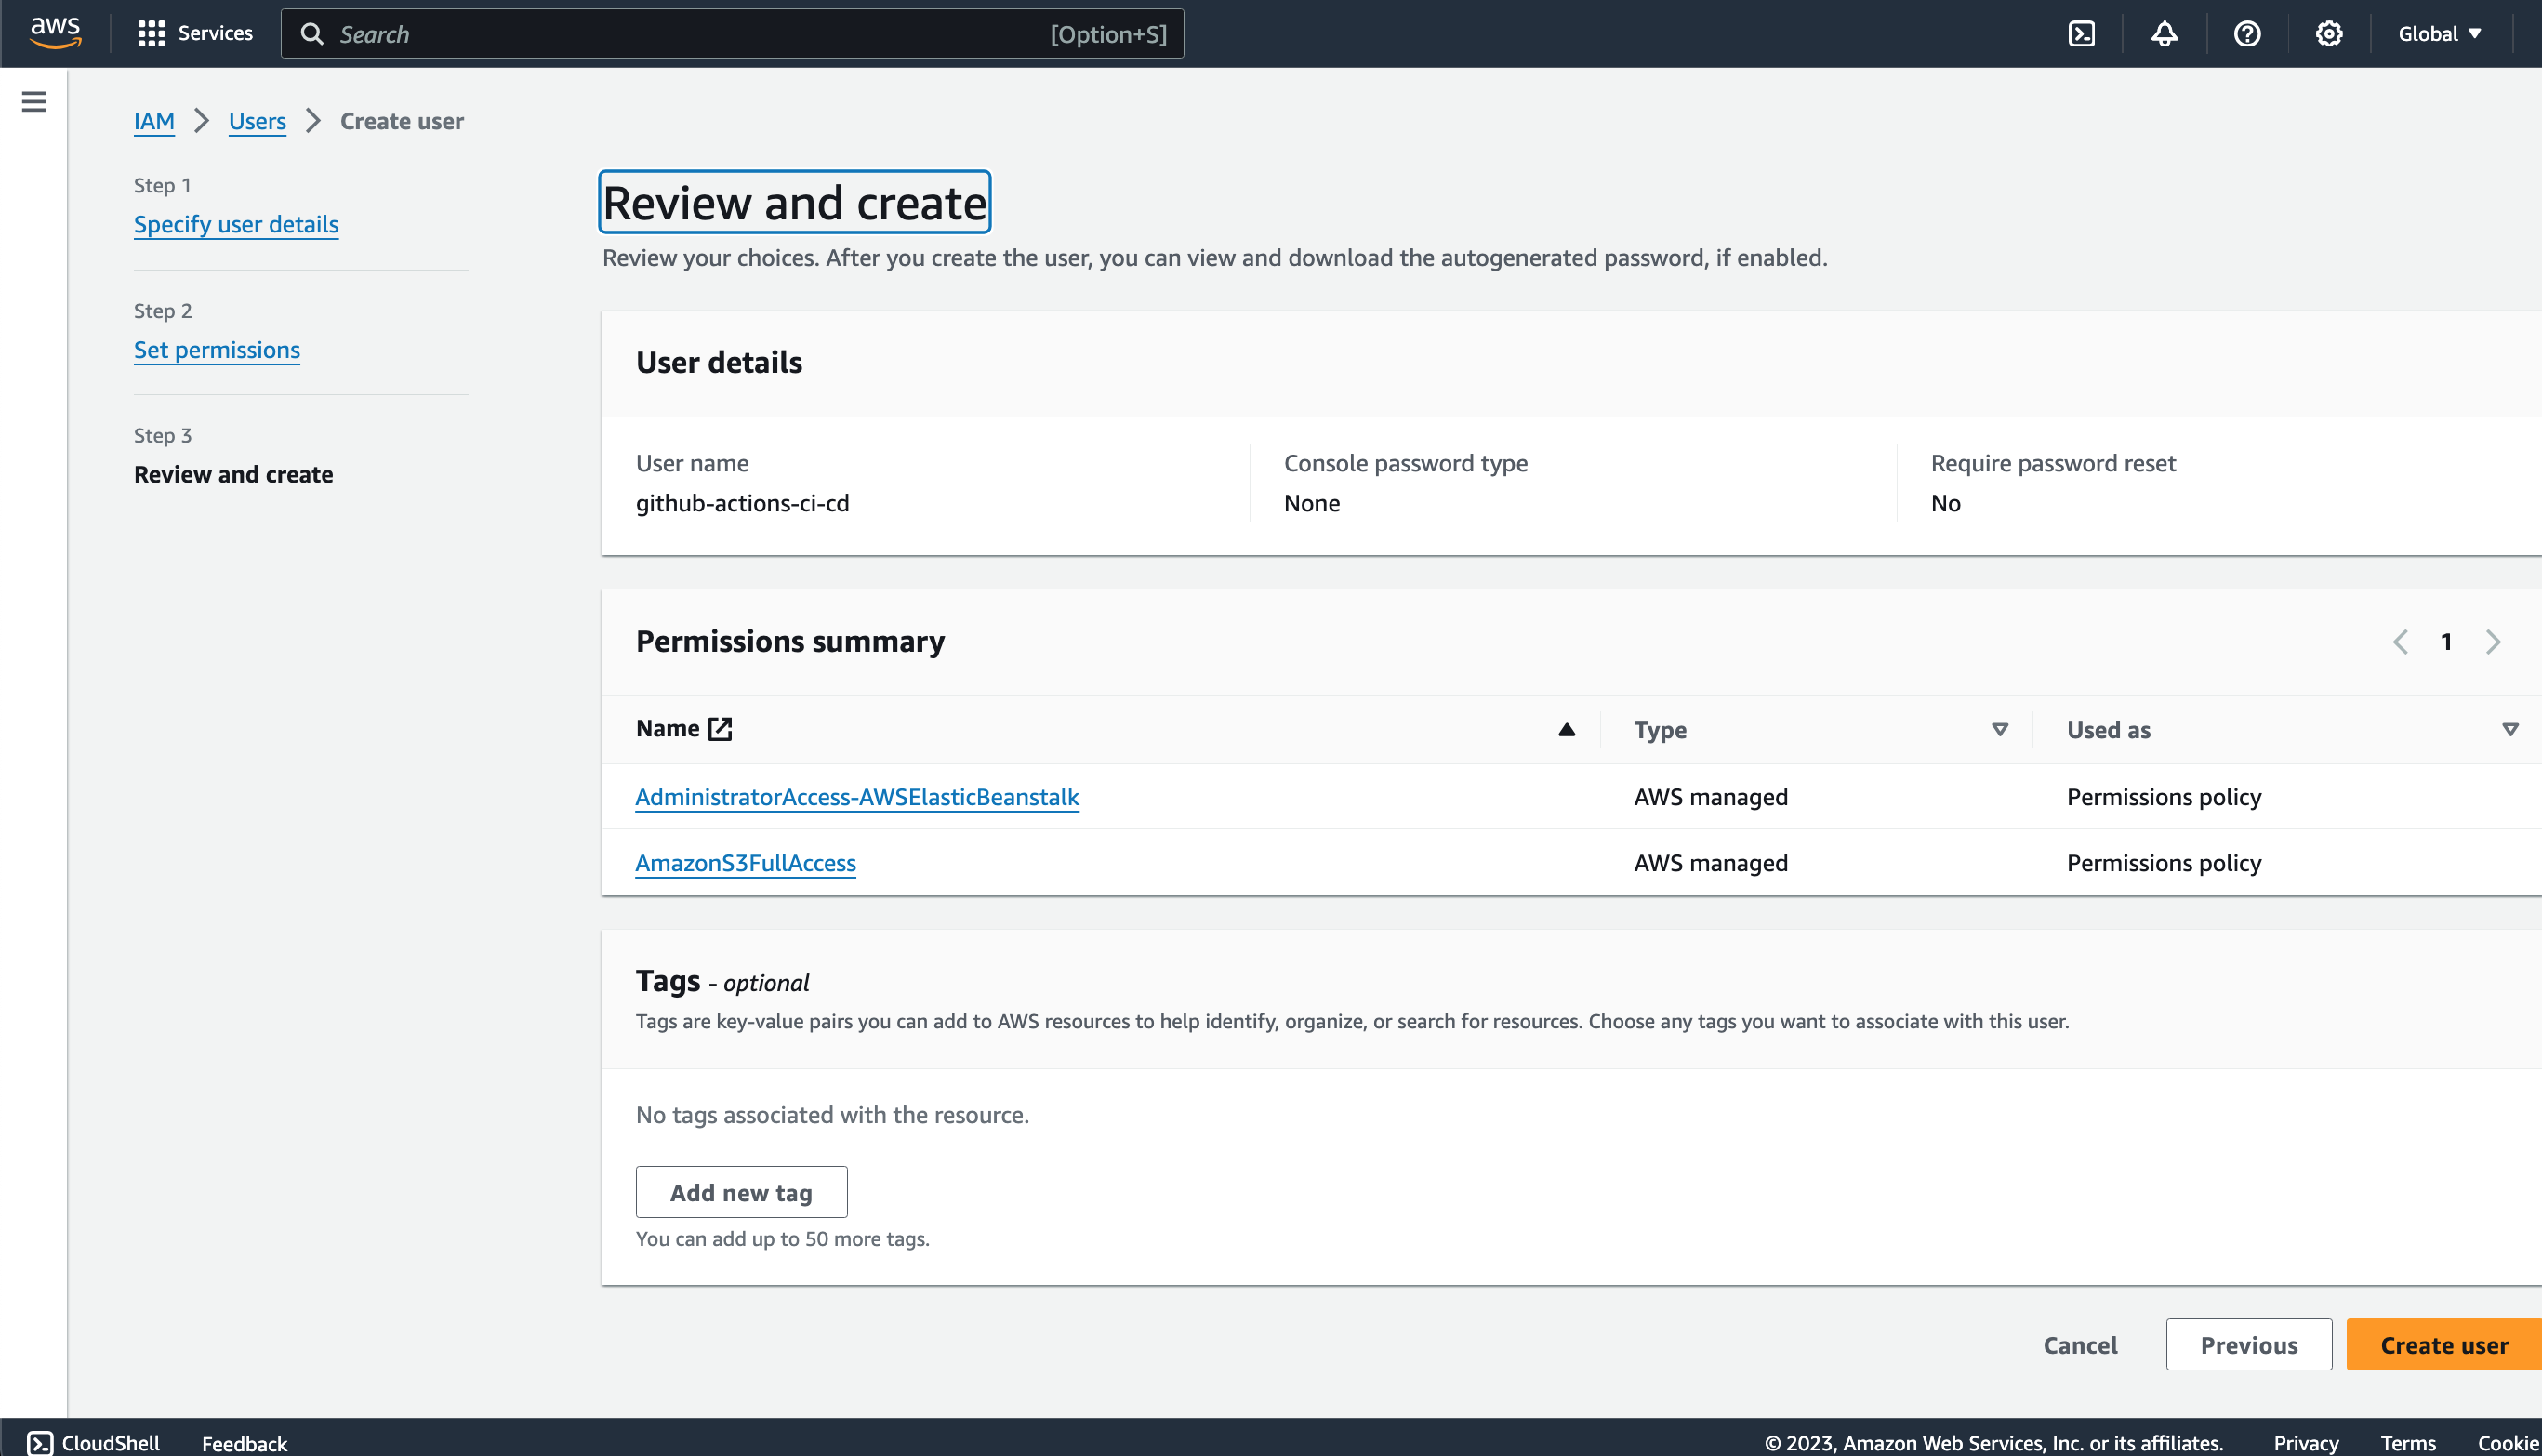This screenshot has width=2542, height=1456.
Task: Click CloudShell label in footer
Action: [111, 1443]
